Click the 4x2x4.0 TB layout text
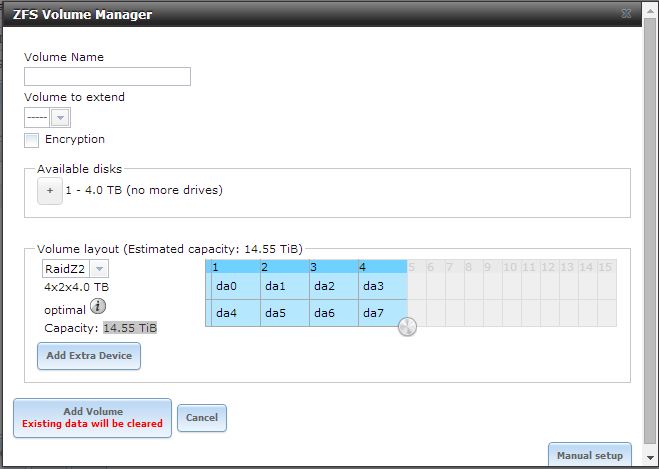Image resolution: width=659 pixels, height=469 pixels. click(x=76, y=287)
